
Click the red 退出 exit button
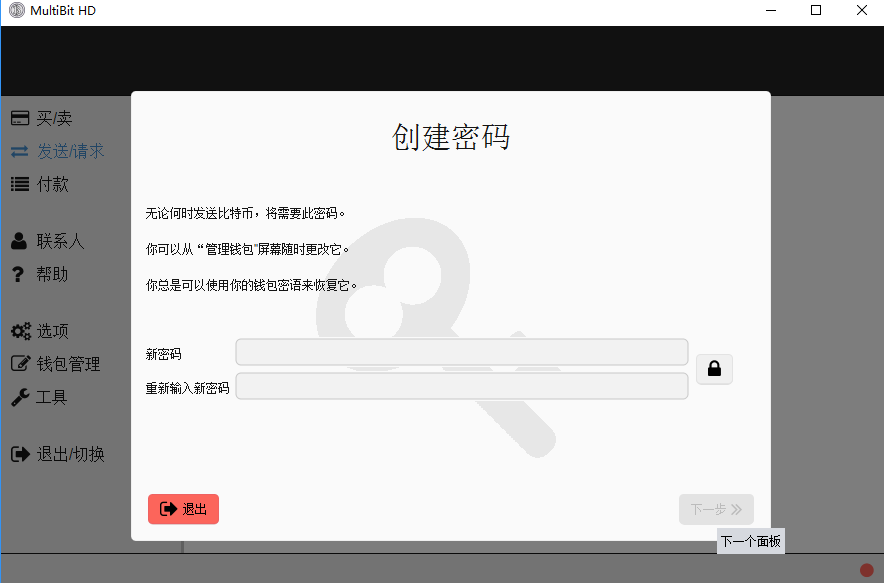click(x=183, y=509)
